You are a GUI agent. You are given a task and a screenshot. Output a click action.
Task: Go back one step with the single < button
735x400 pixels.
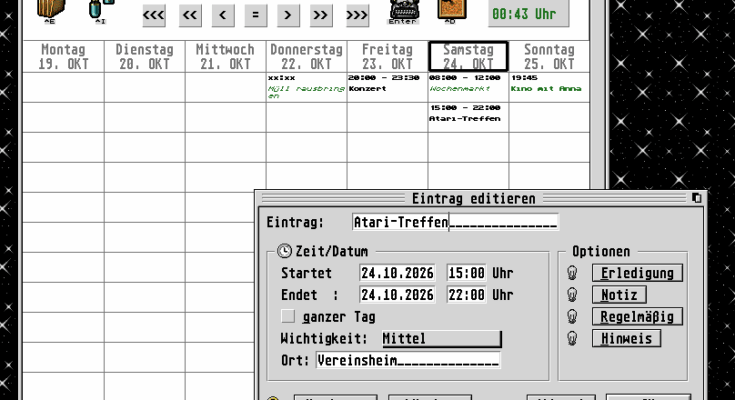coord(223,15)
